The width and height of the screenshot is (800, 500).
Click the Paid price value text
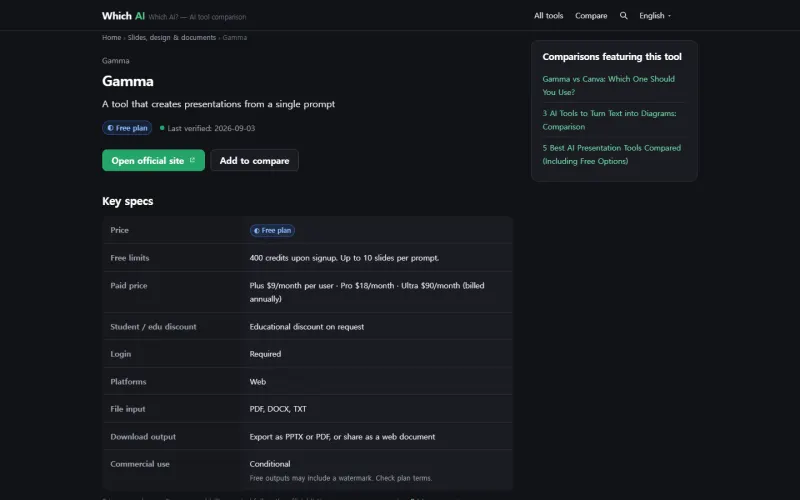click(x=367, y=292)
